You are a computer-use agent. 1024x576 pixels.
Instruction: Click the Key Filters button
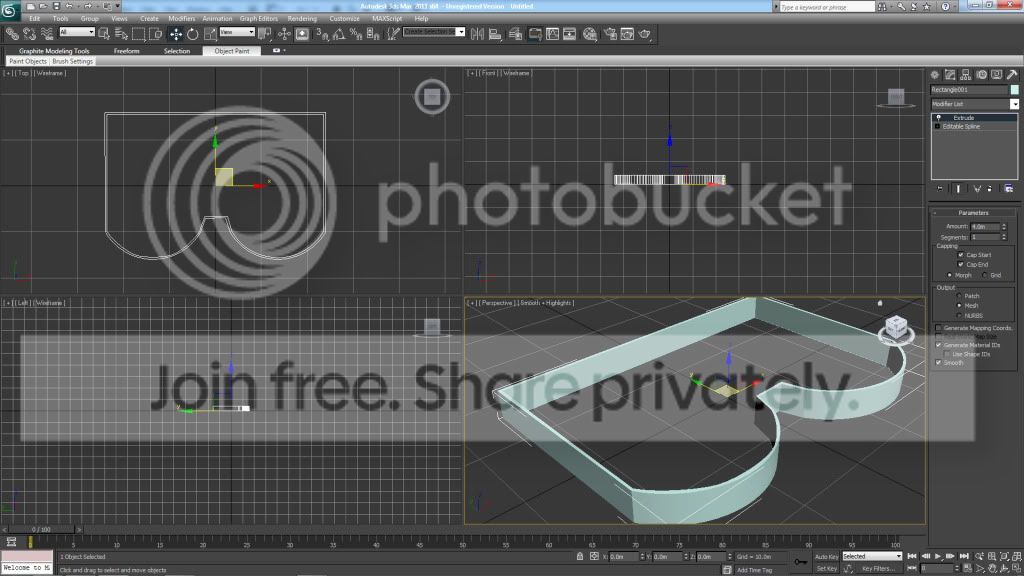tap(876, 569)
